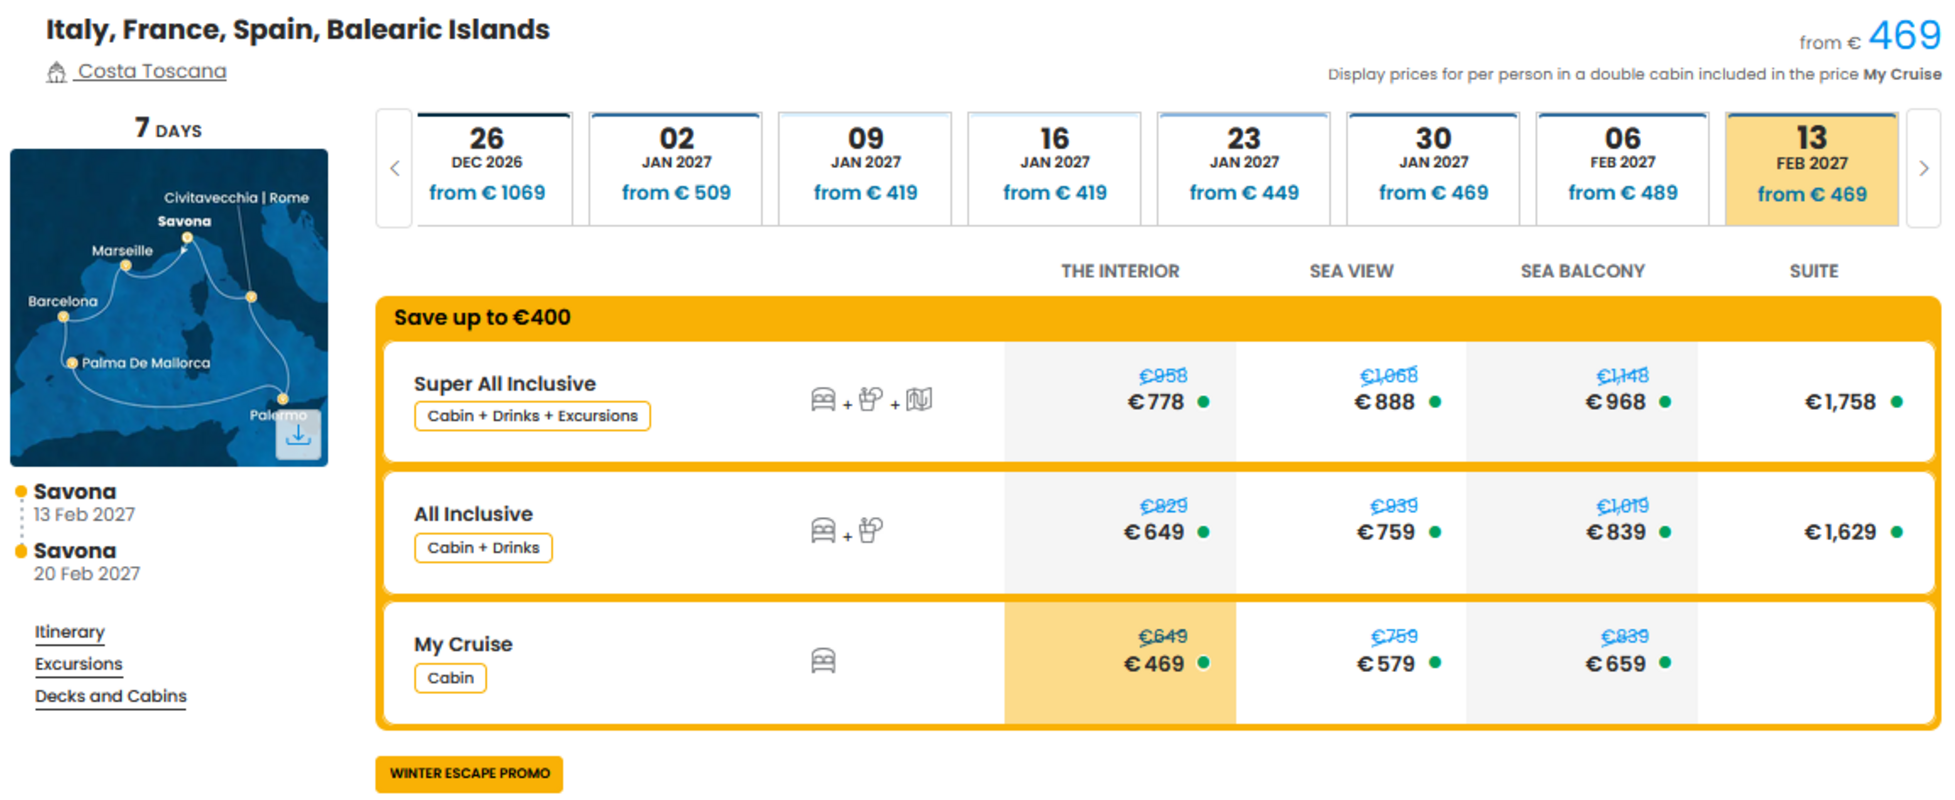Click the Super All Inclusive title
Screen dimensions: 1955x800
(x=505, y=384)
